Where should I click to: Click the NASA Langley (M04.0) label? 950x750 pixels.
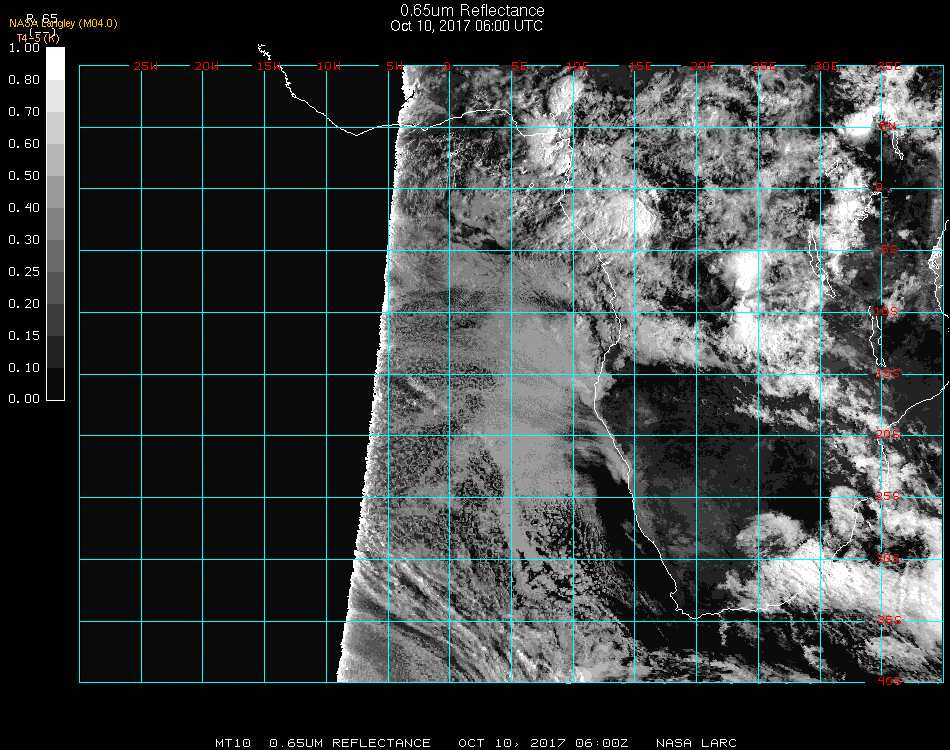coord(63,24)
